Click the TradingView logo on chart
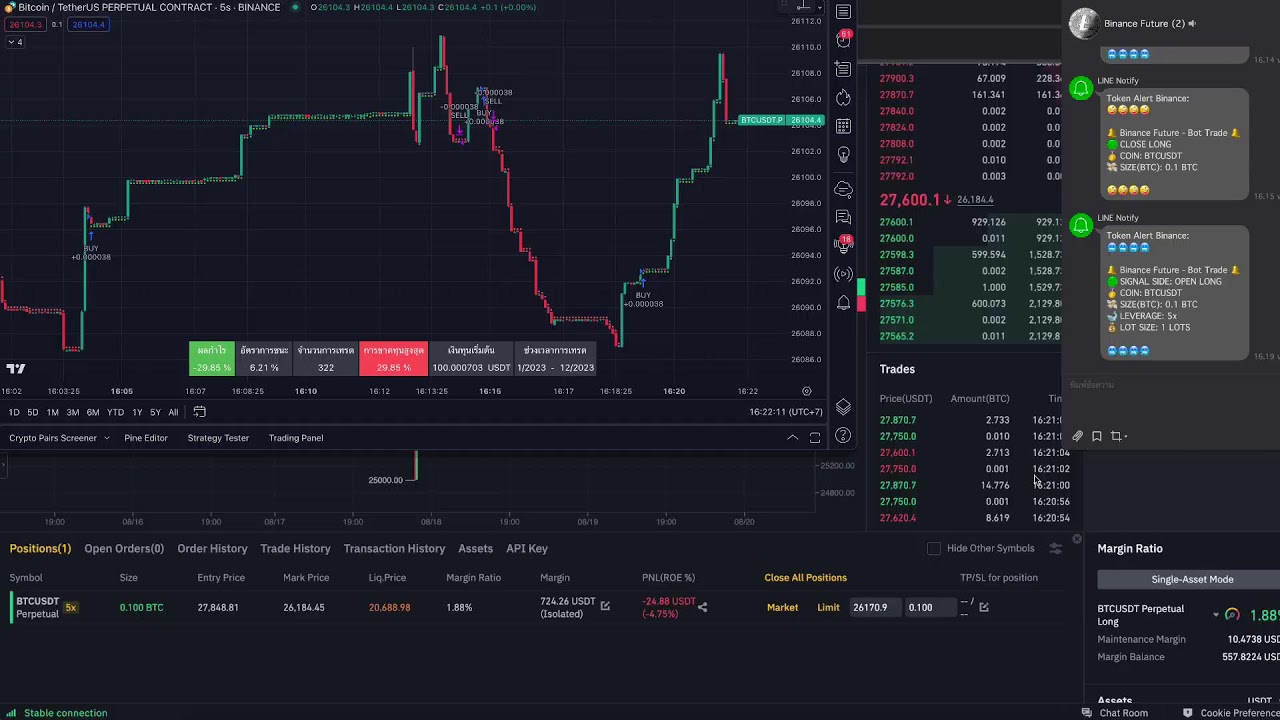This screenshot has width=1280, height=720. (x=15, y=368)
